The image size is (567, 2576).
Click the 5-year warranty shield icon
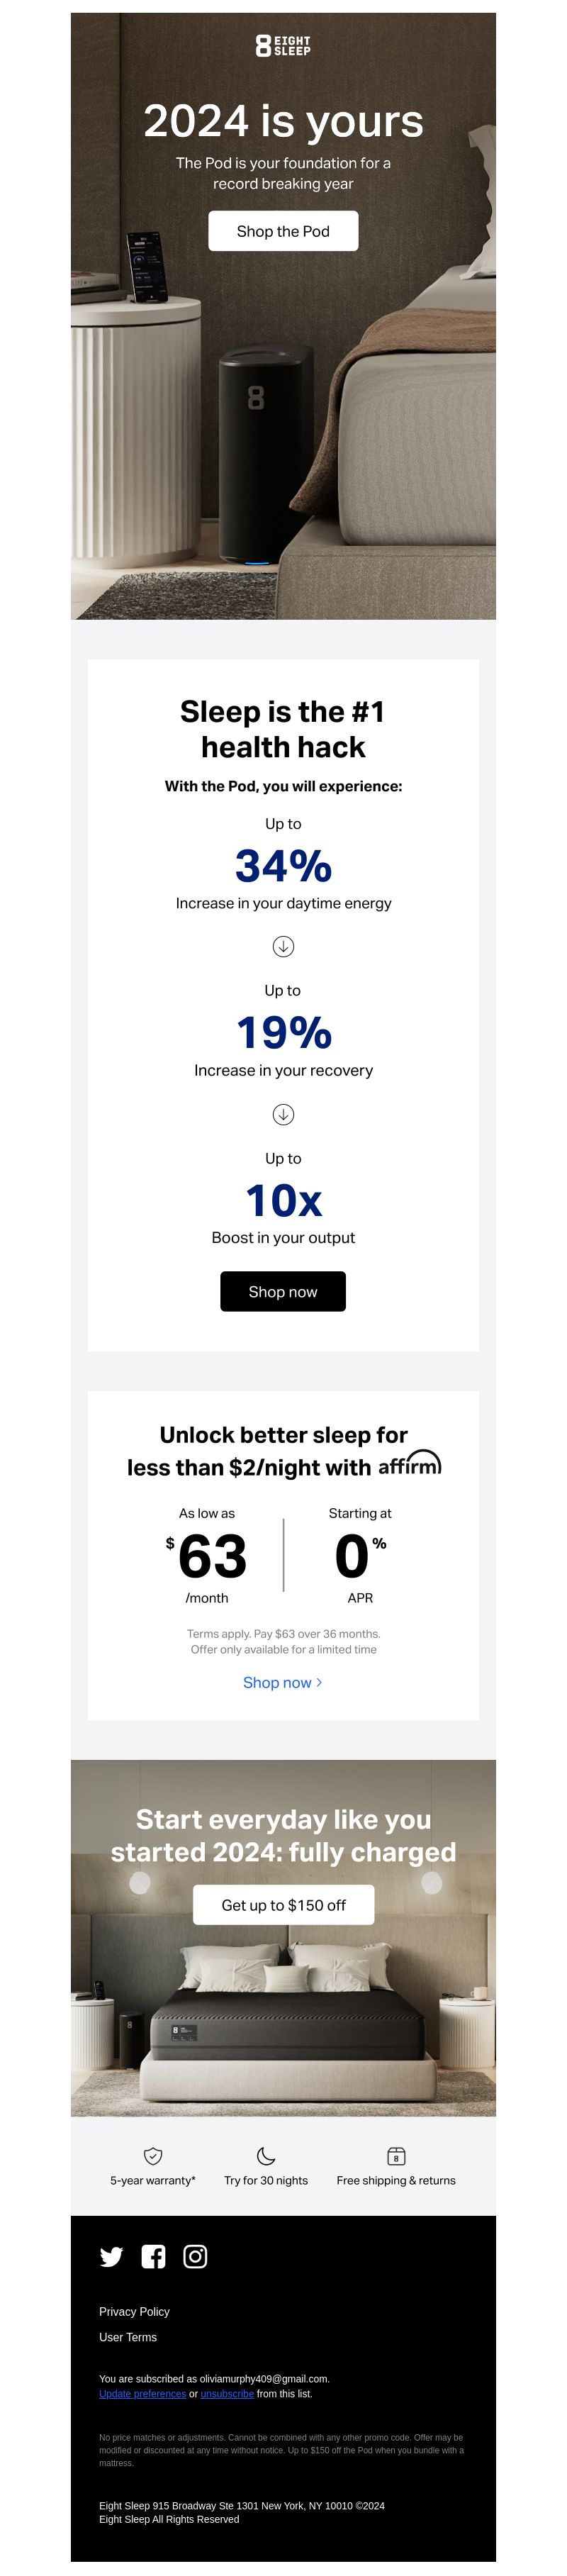[x=153, y=2155]
